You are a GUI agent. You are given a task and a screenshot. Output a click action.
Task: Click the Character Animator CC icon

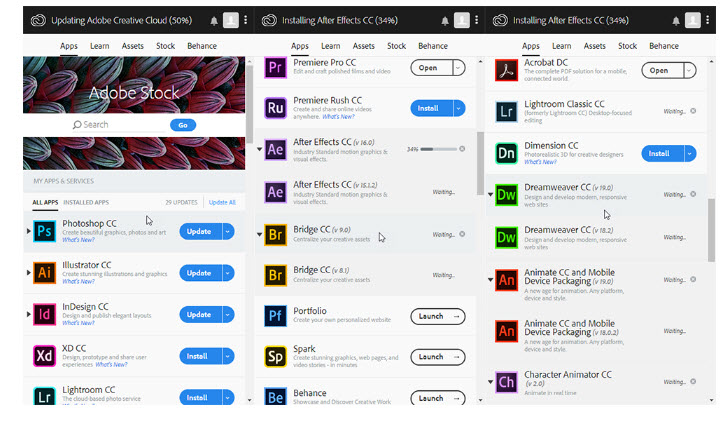pyautogui.click(x=507, y=382)
